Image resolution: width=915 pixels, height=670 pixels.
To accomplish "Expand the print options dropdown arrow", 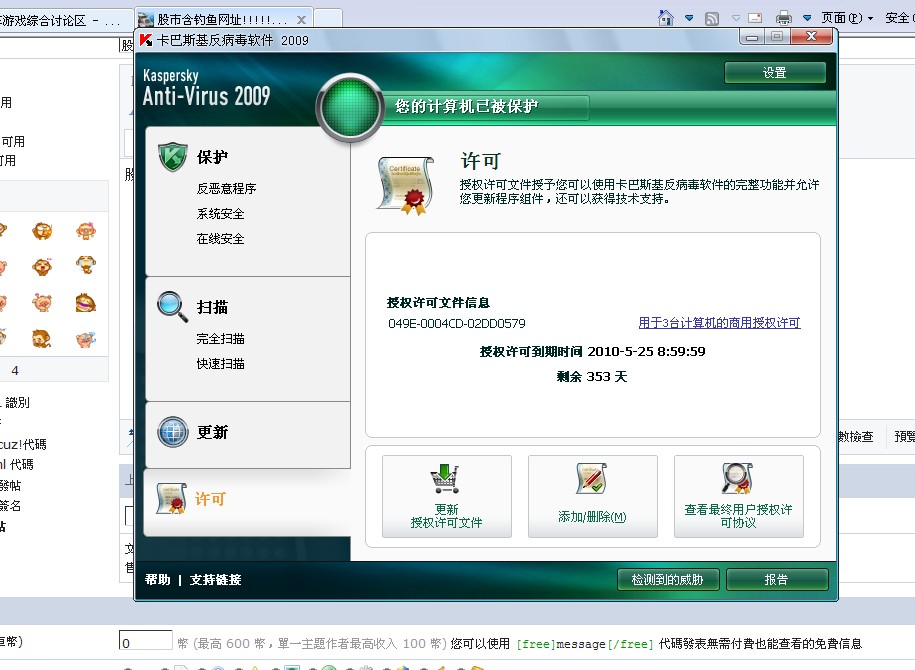I will (x=807, y=18).
